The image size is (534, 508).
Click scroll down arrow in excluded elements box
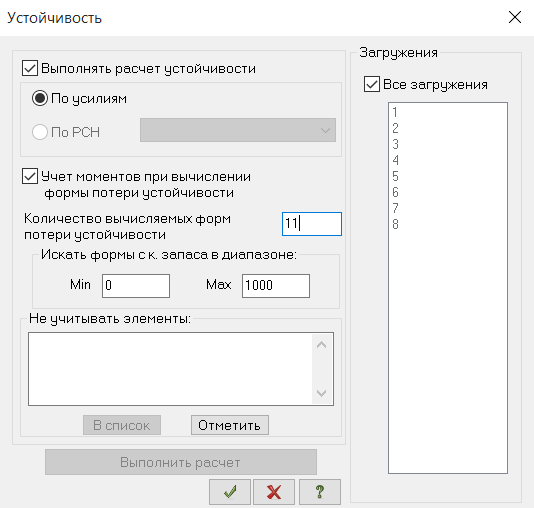click(x=321, y=393)
